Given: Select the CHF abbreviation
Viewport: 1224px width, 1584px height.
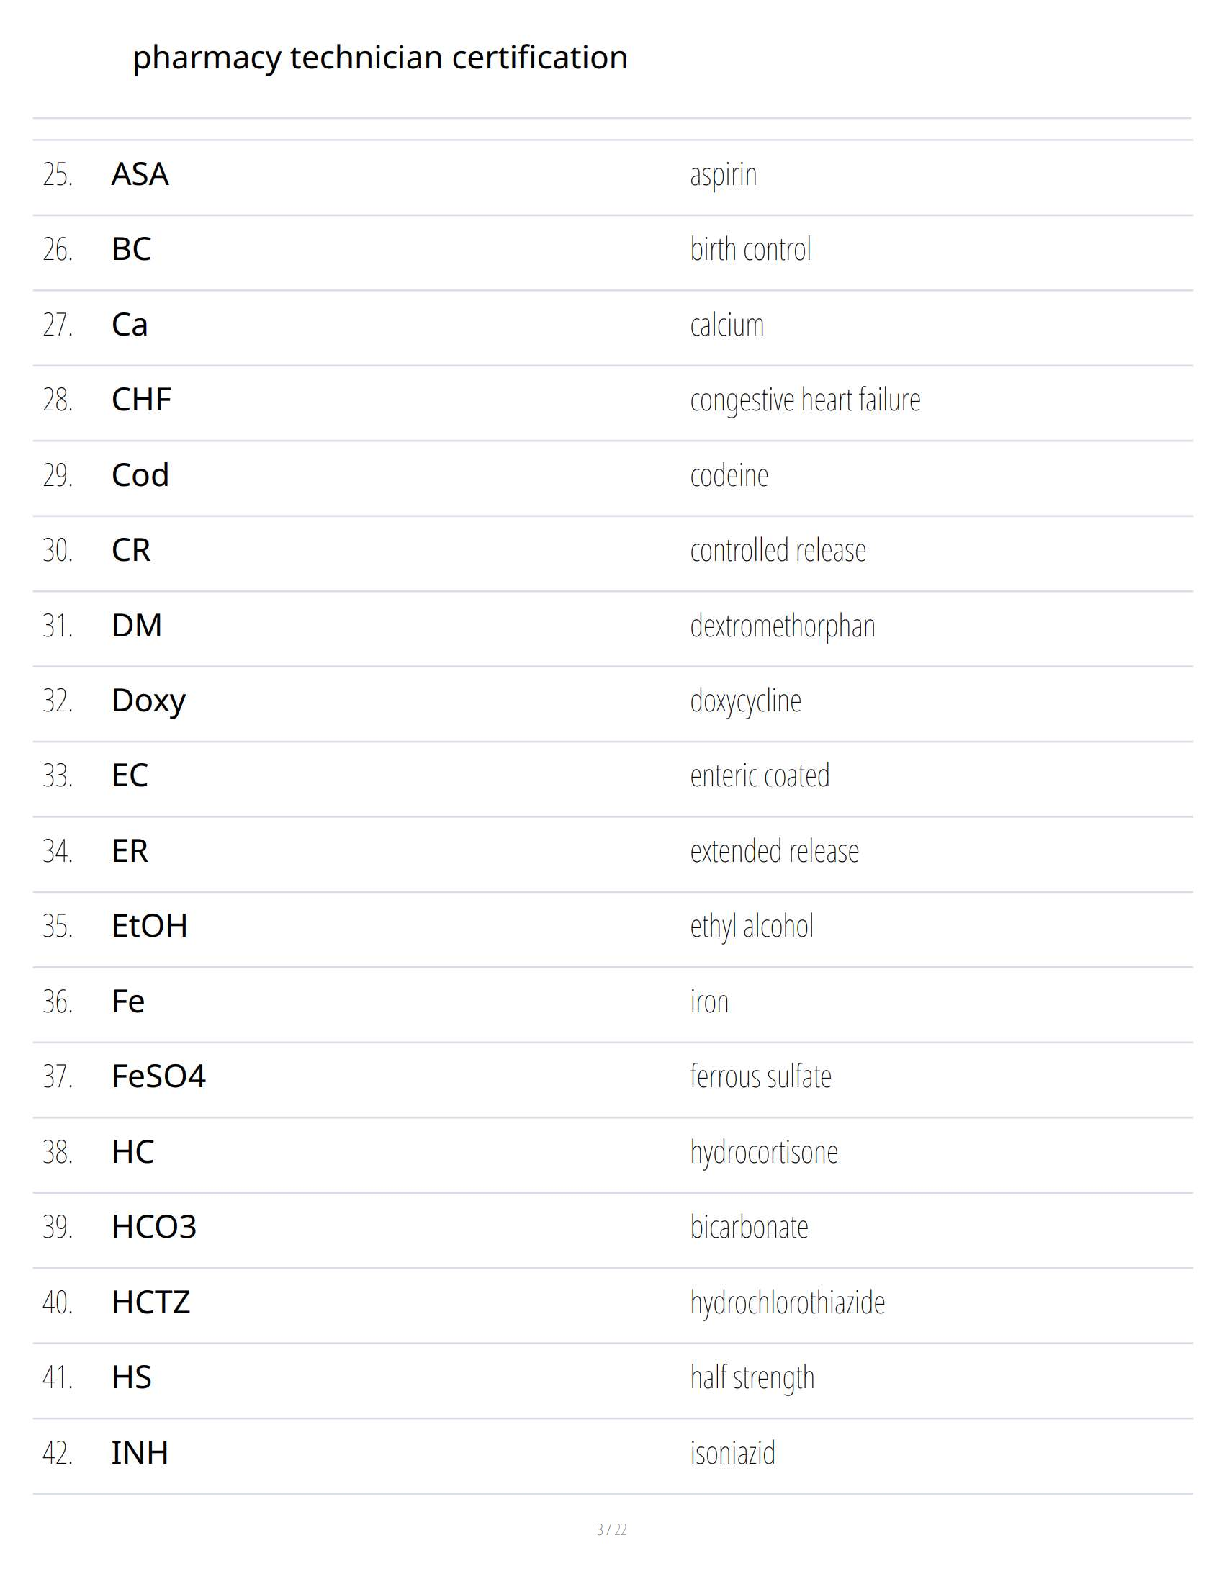Looking at the screenshot, I should coord(142,400).
